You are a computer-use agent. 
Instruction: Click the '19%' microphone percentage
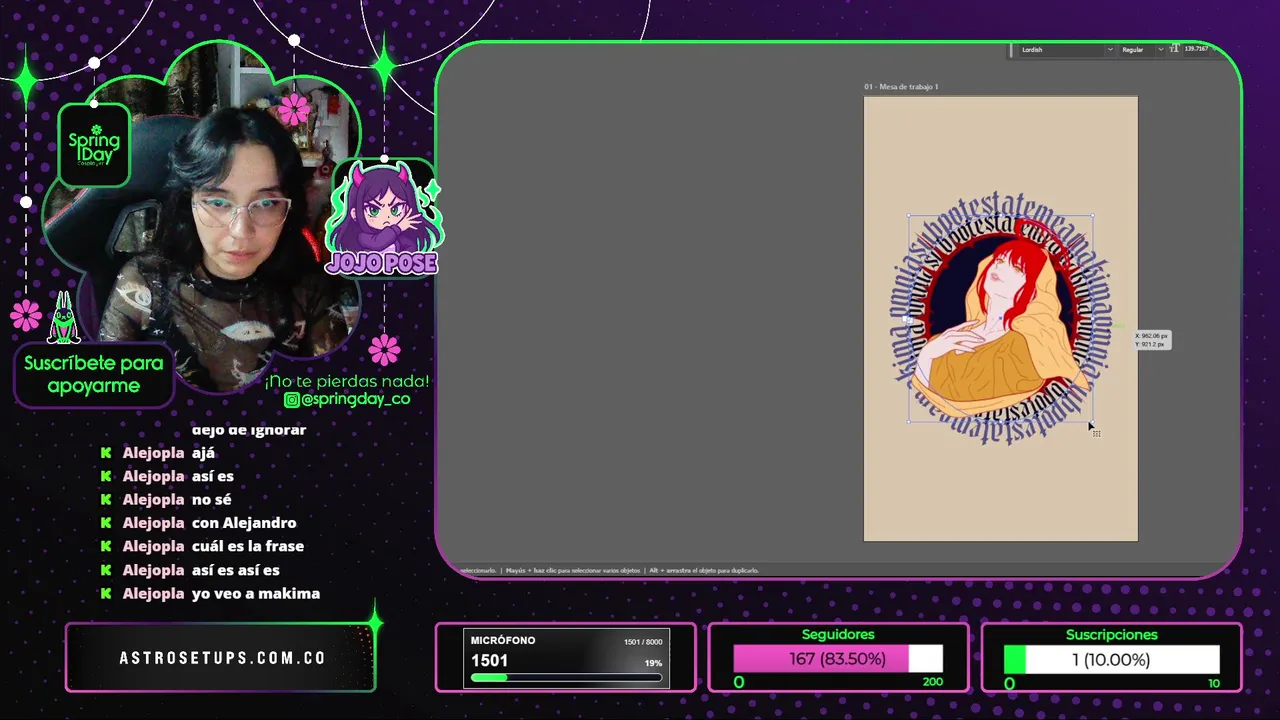click(x=653, y=663)
